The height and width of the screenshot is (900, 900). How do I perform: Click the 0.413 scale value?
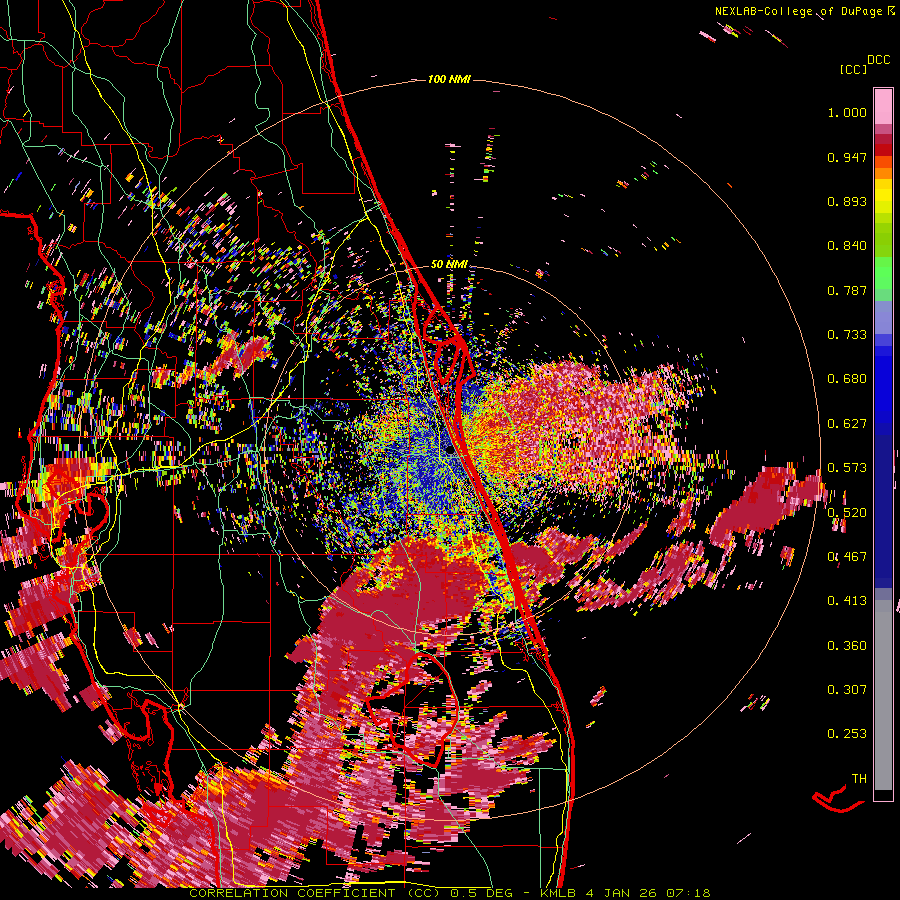847,601
